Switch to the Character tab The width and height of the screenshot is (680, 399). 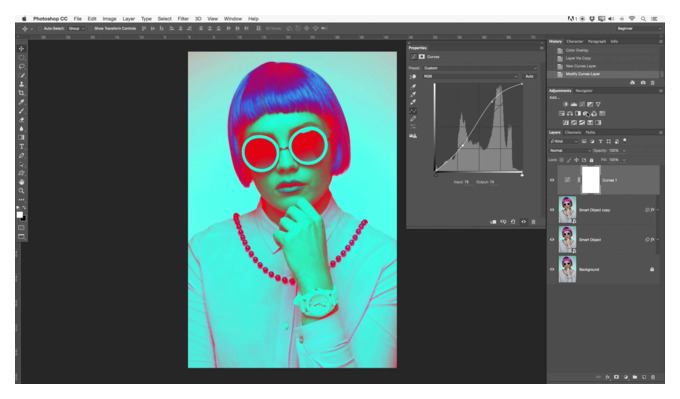[x=575, y=42]
